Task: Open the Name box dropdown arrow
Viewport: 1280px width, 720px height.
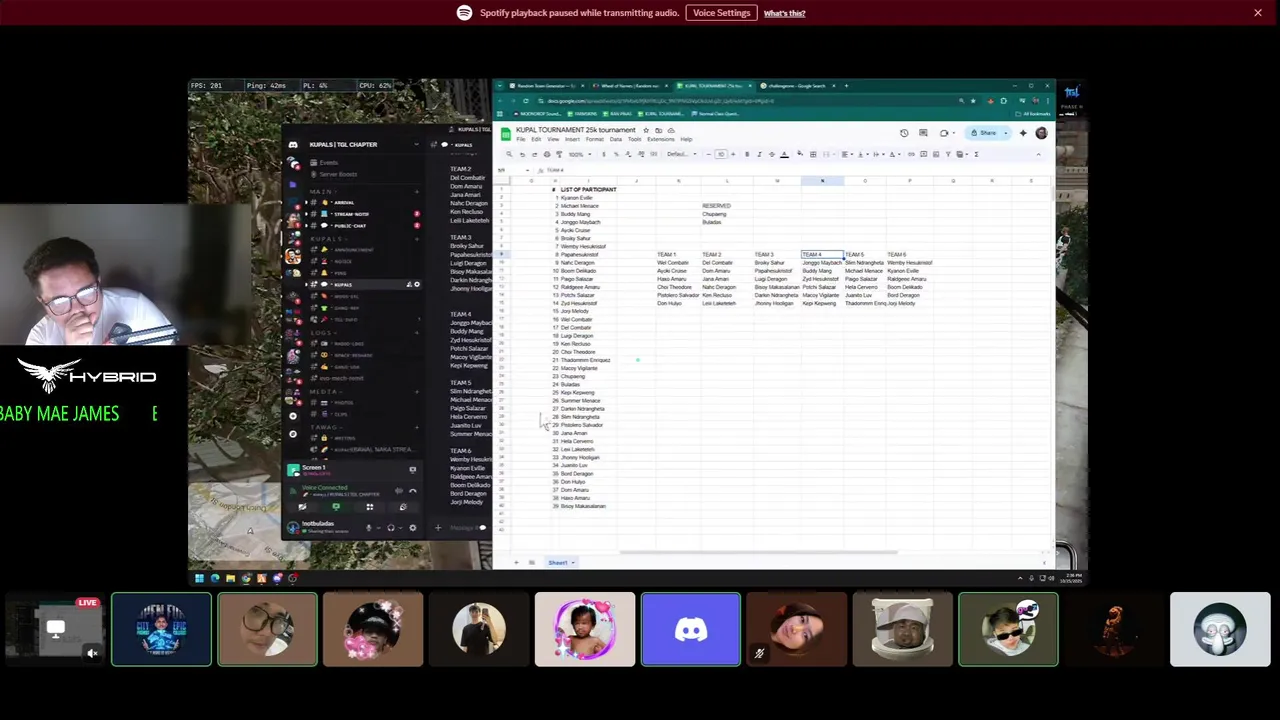Action: [527, 170]
